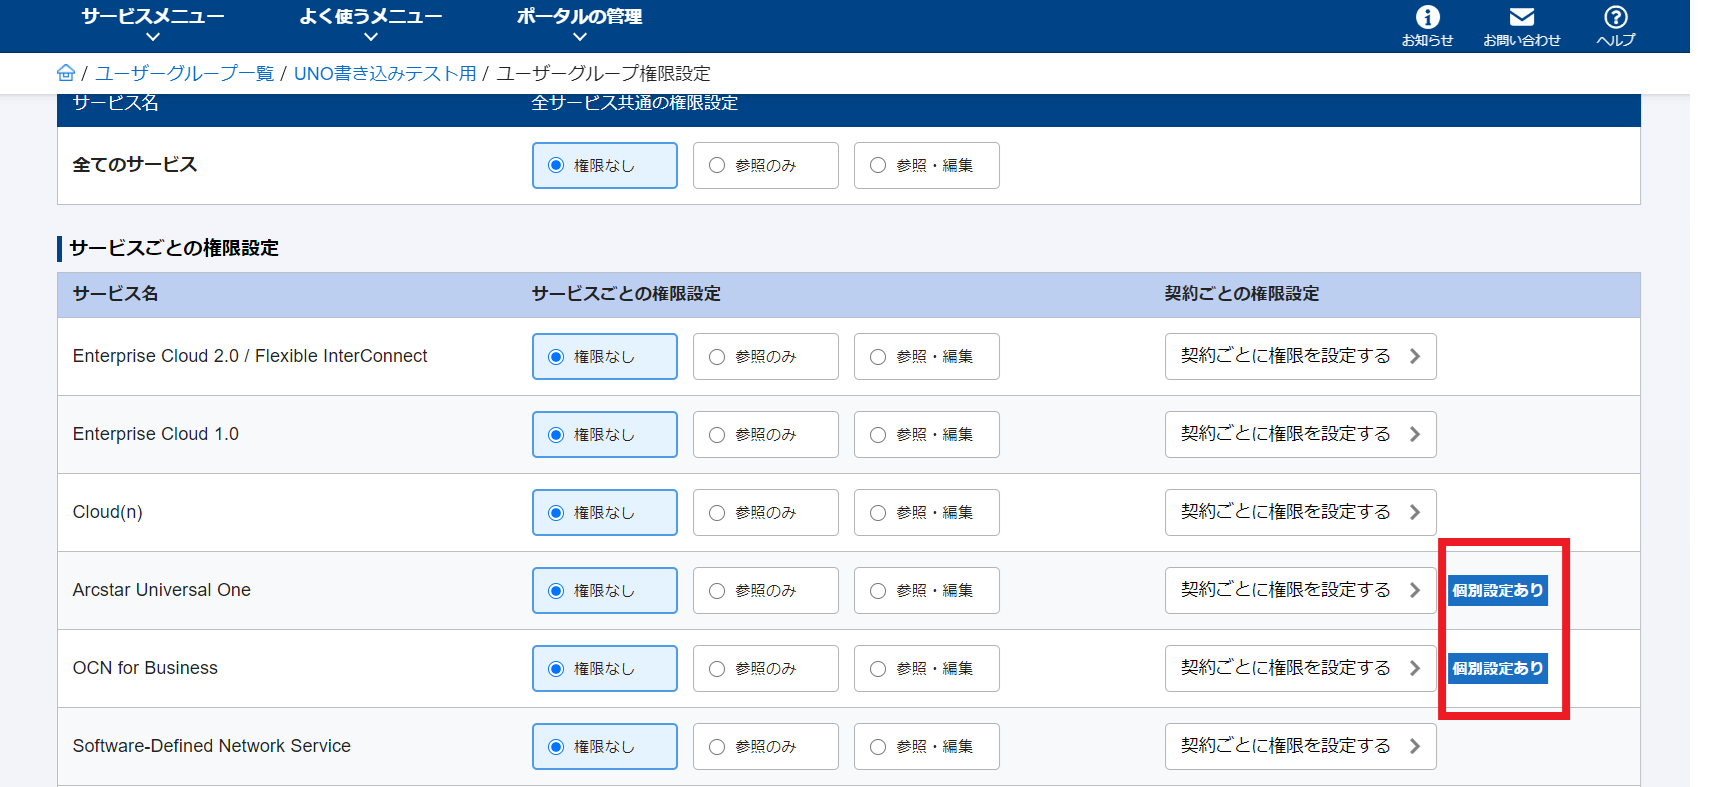Select 参照のみ for Enterprise Cloud 2.0
Viewport: 1716px width, 787px height.
[765, 356]
